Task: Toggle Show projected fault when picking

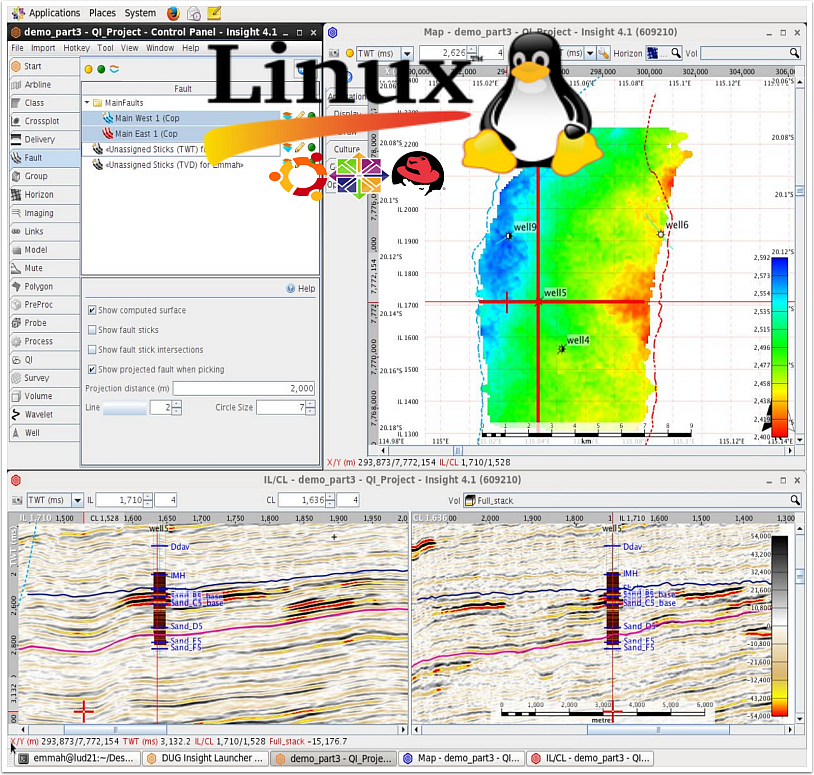Action: click(x=92, y=370)
